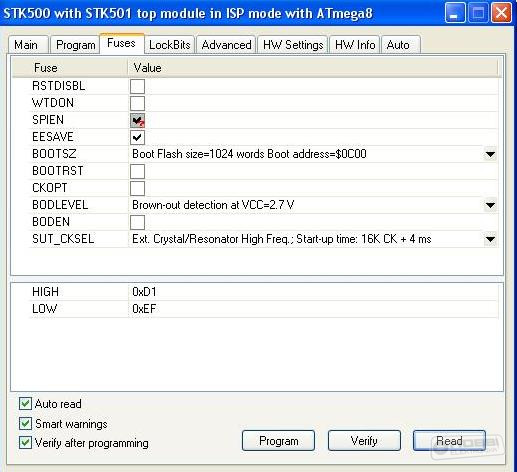Expand the BOOTSZ dropdown arrow
The height and width of the screenshot is (472, 517).
click(490, 154)
